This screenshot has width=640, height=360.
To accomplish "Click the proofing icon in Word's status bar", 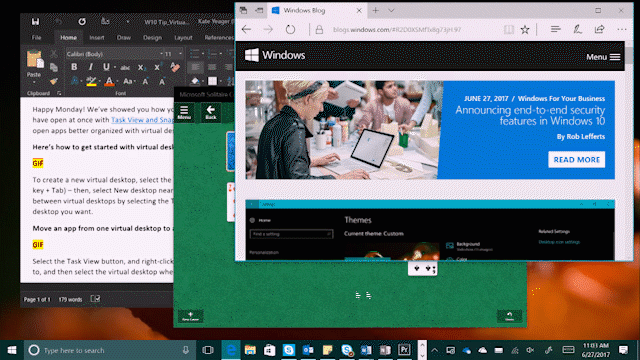I will (95, 299).
